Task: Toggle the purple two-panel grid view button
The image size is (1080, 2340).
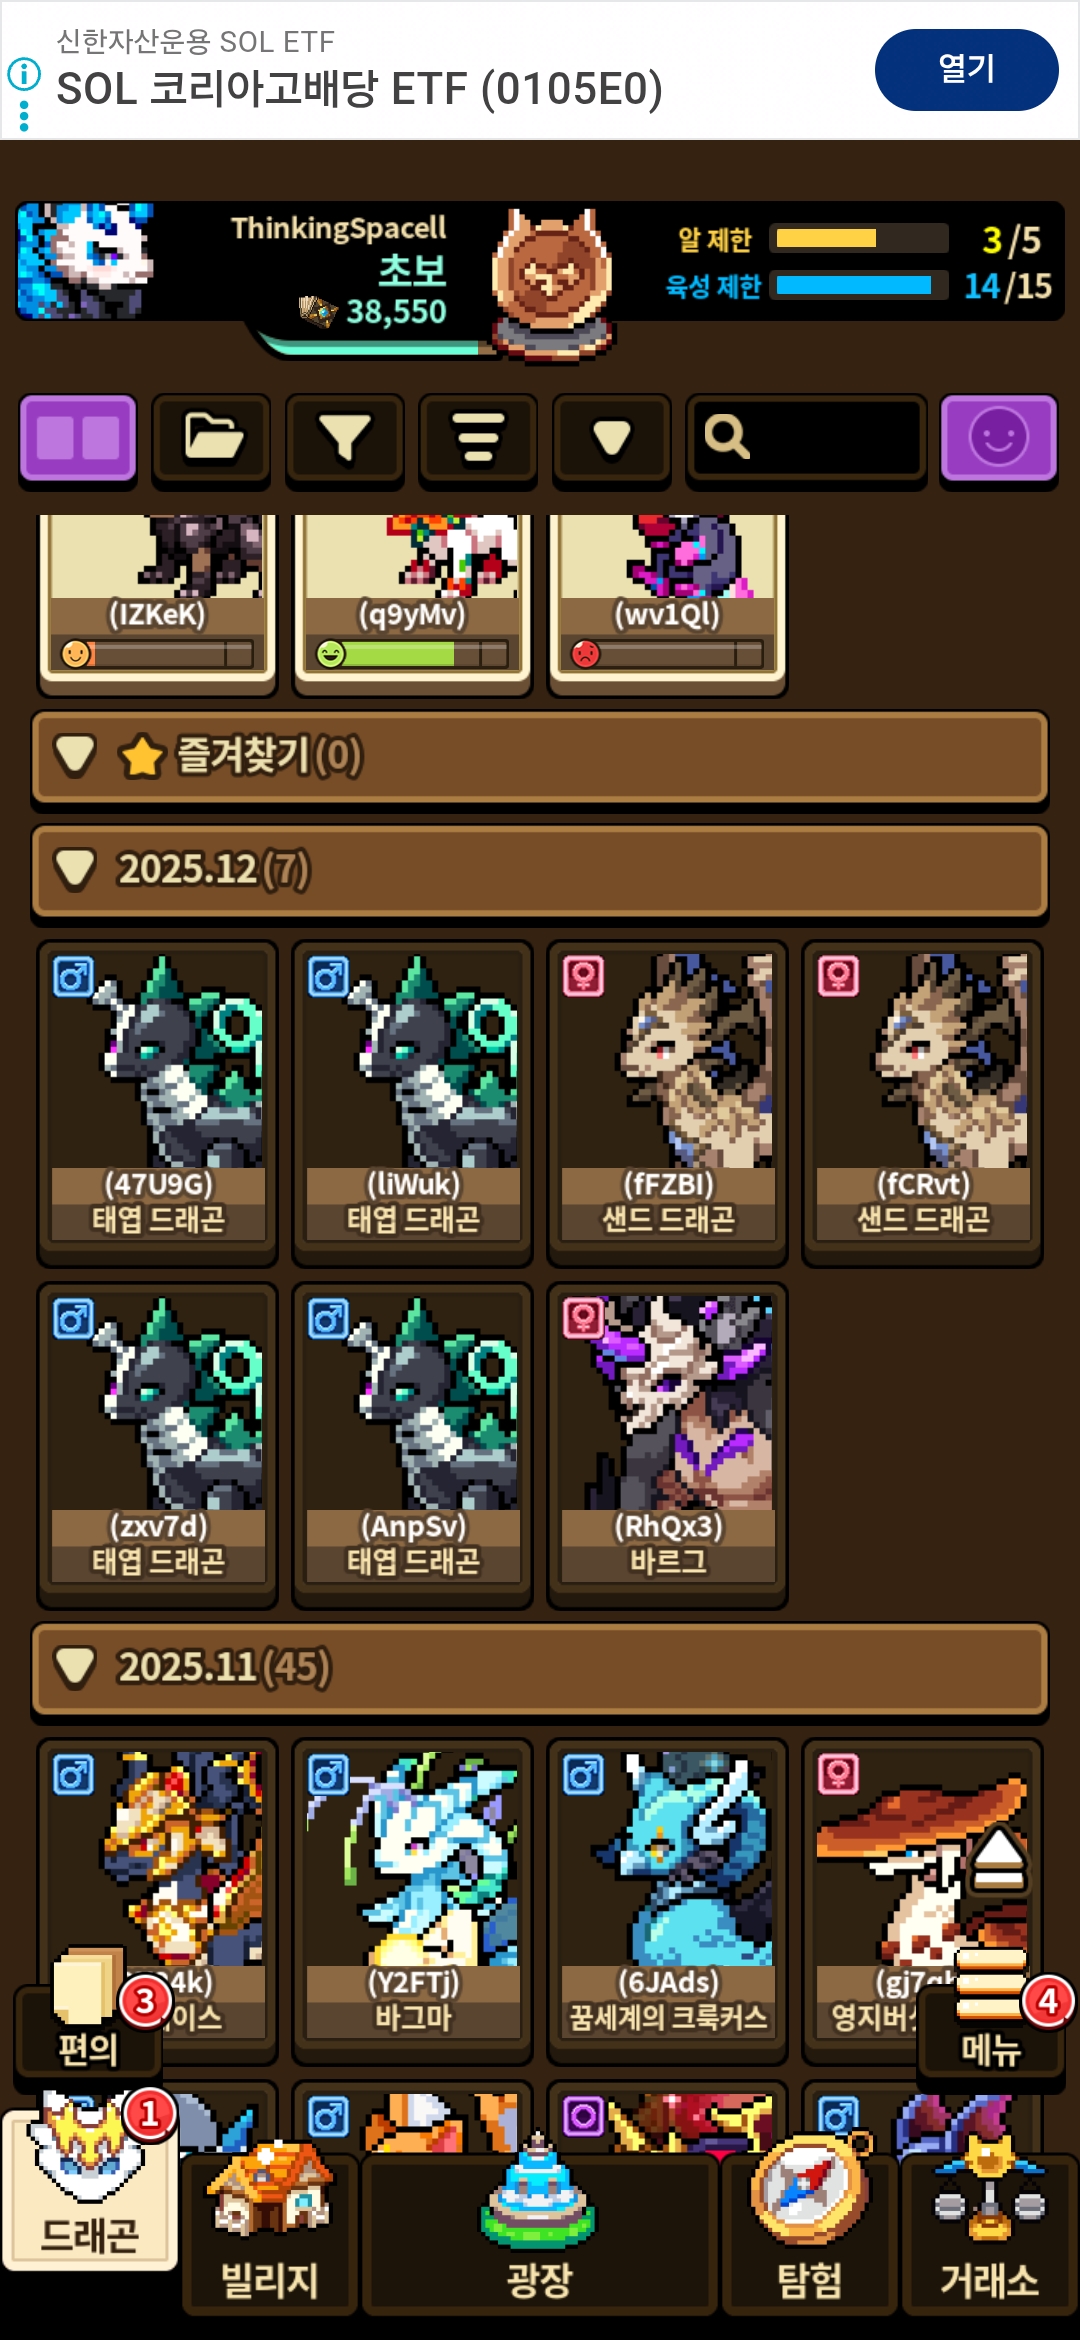Action: [78, 438]
